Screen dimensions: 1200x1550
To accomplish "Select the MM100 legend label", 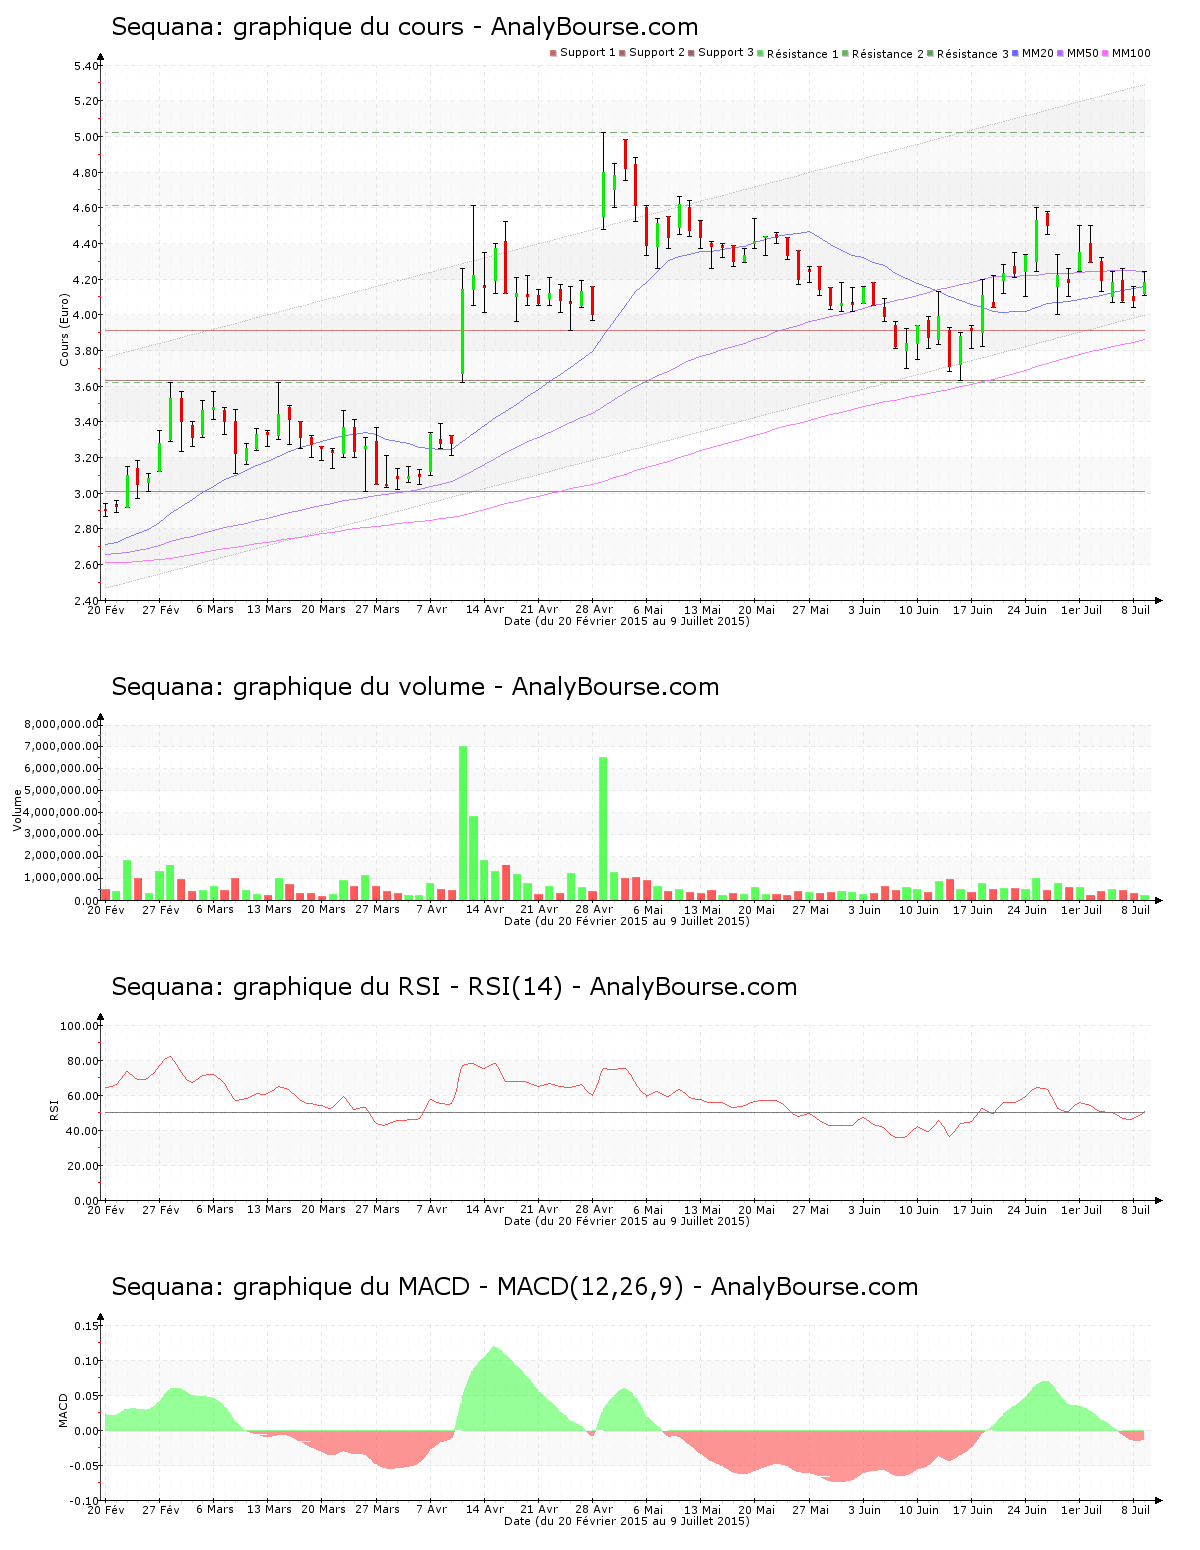I will click(x=1131, y=53).
